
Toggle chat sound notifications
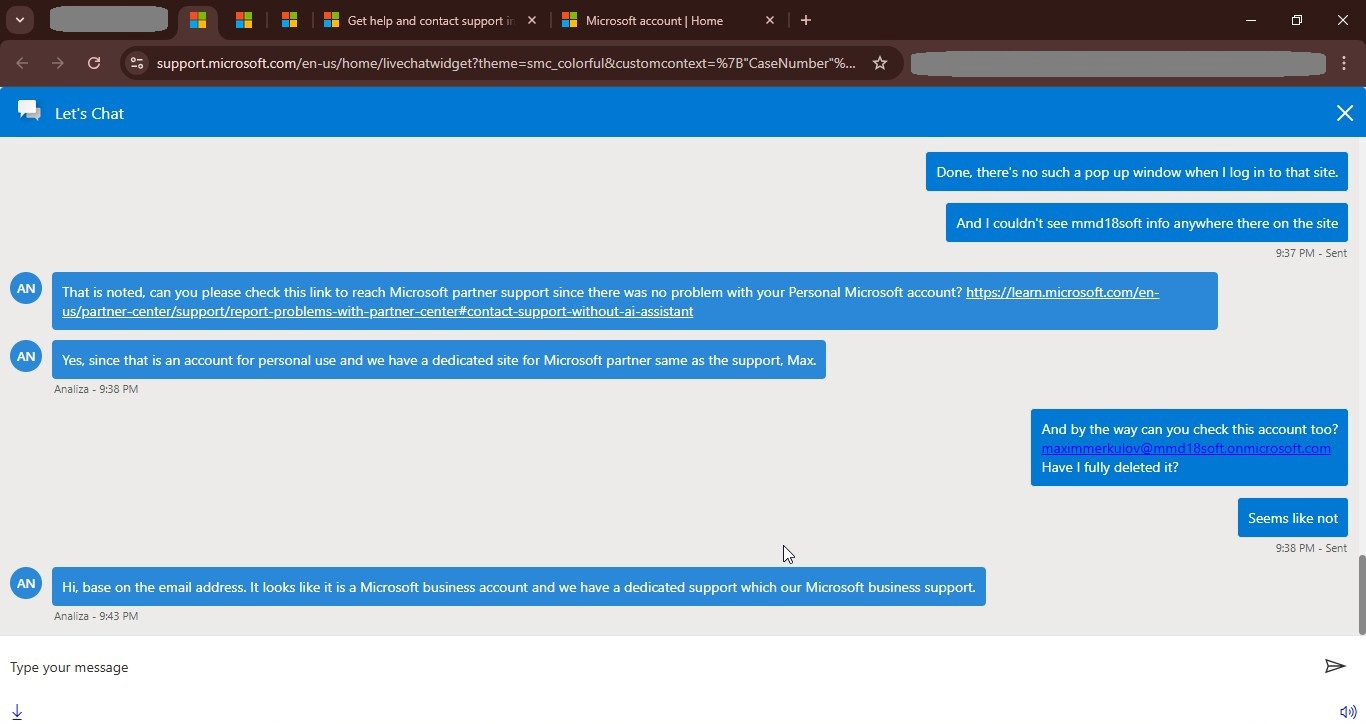(x=1348, y=712)
